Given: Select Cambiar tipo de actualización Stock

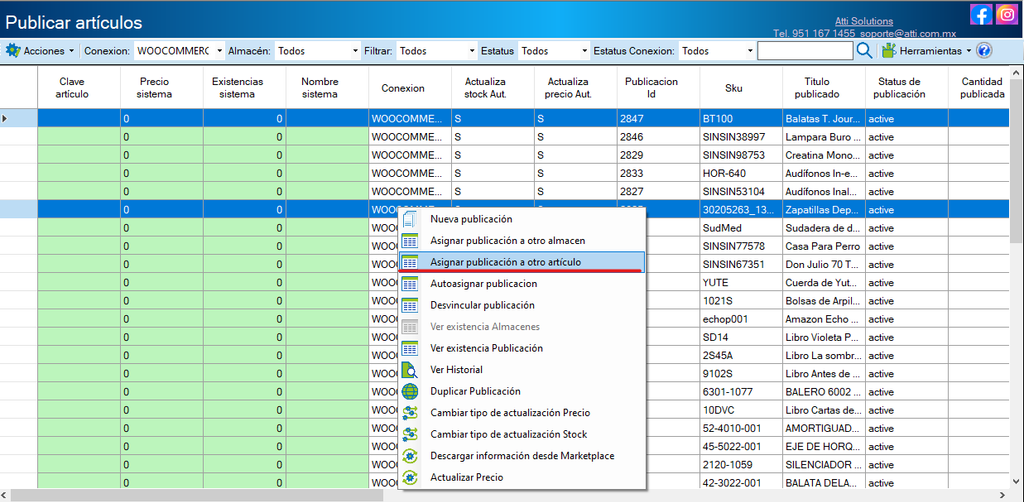Looking at the screenshot, I should tap(522, 435).
